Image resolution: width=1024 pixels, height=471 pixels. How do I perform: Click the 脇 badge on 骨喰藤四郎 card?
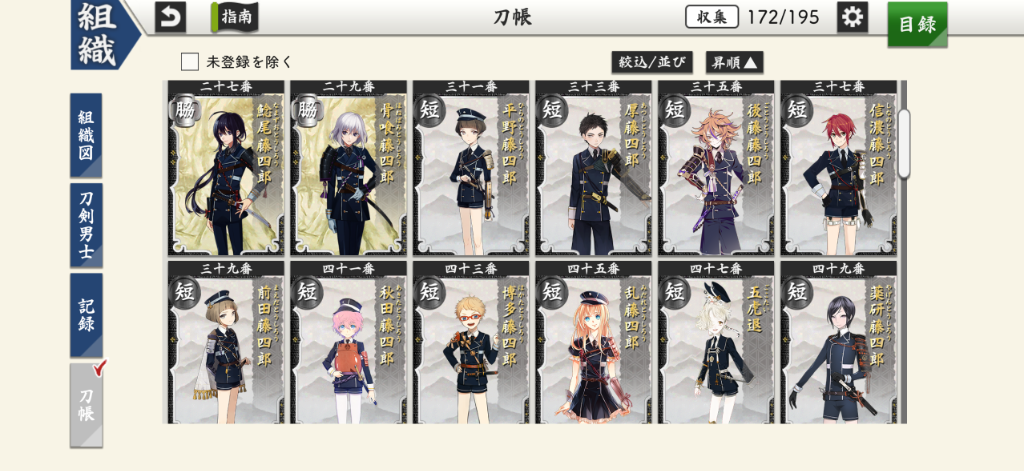click(x=308, y=110)
